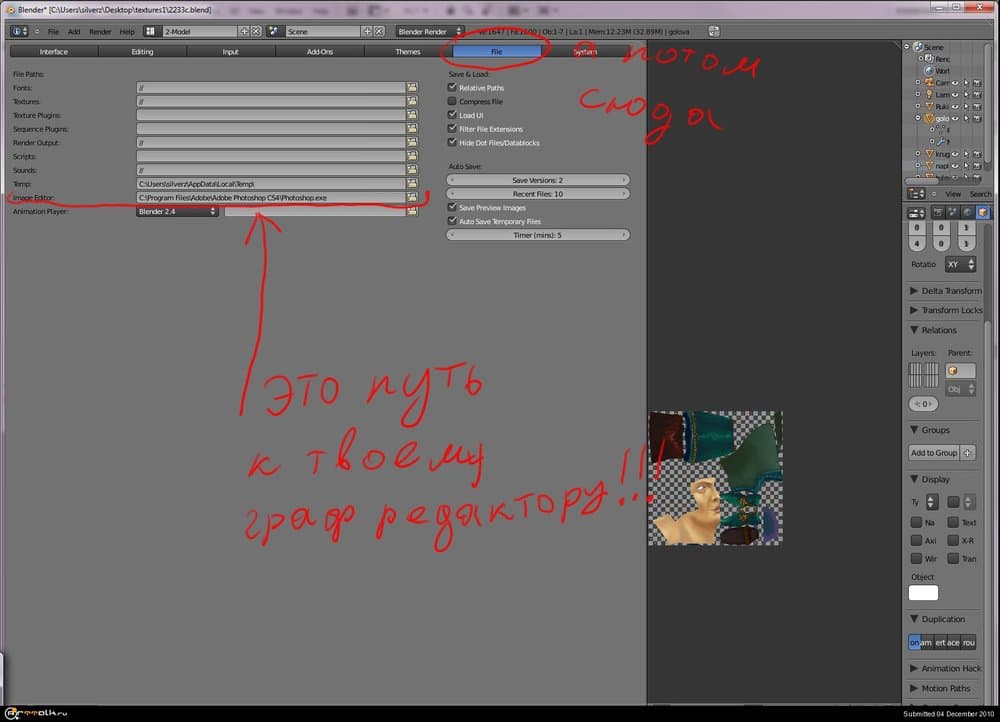Click the Add to Group button
The height and width of the screenshot is (722, 1000).
tap(933, 453)
